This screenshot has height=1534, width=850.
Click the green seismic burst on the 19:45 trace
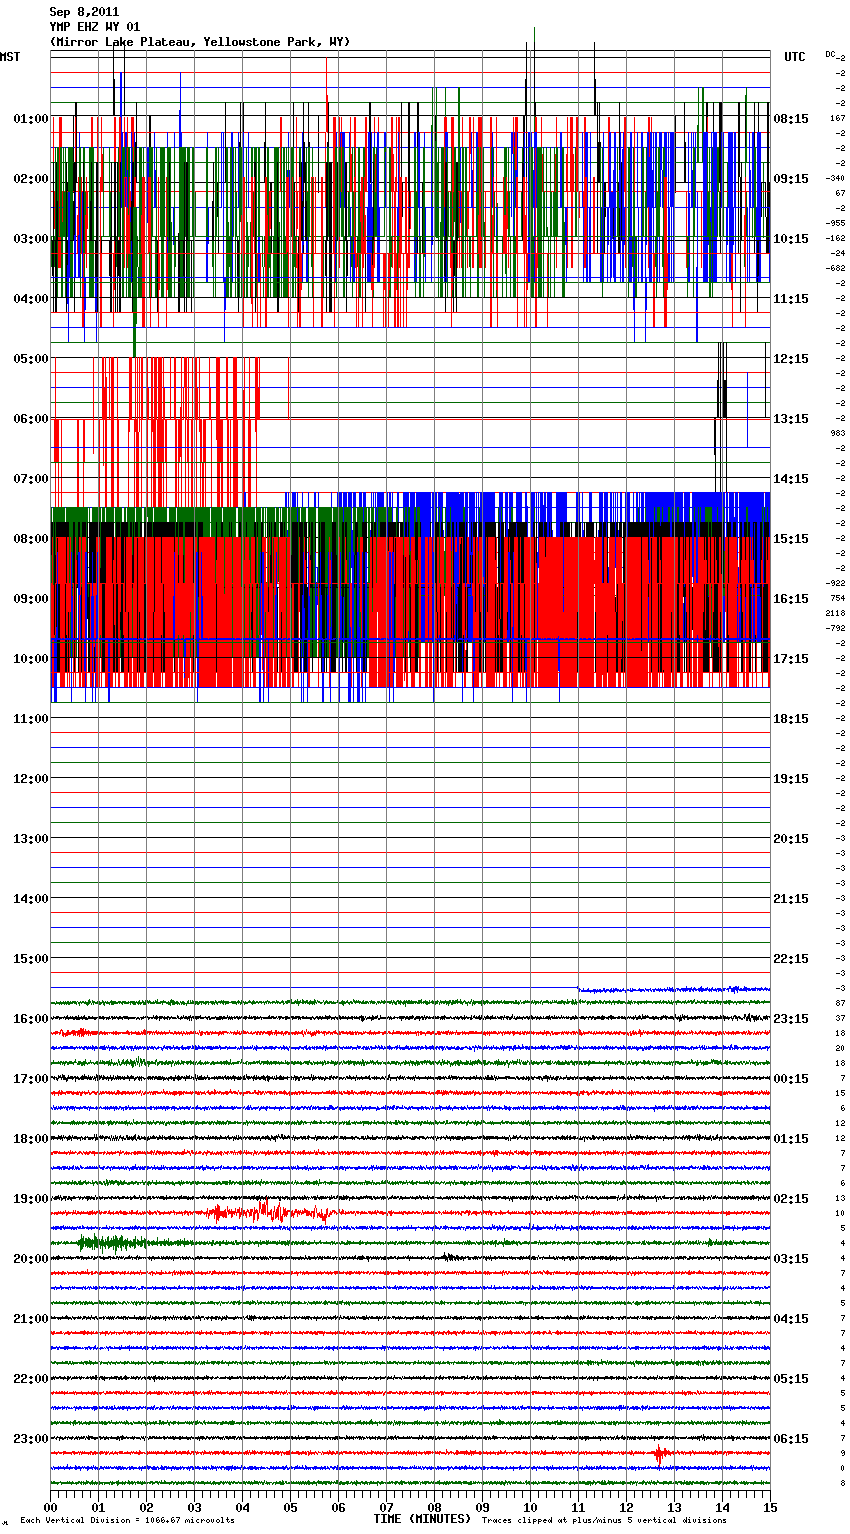[x=115, y=1243]
